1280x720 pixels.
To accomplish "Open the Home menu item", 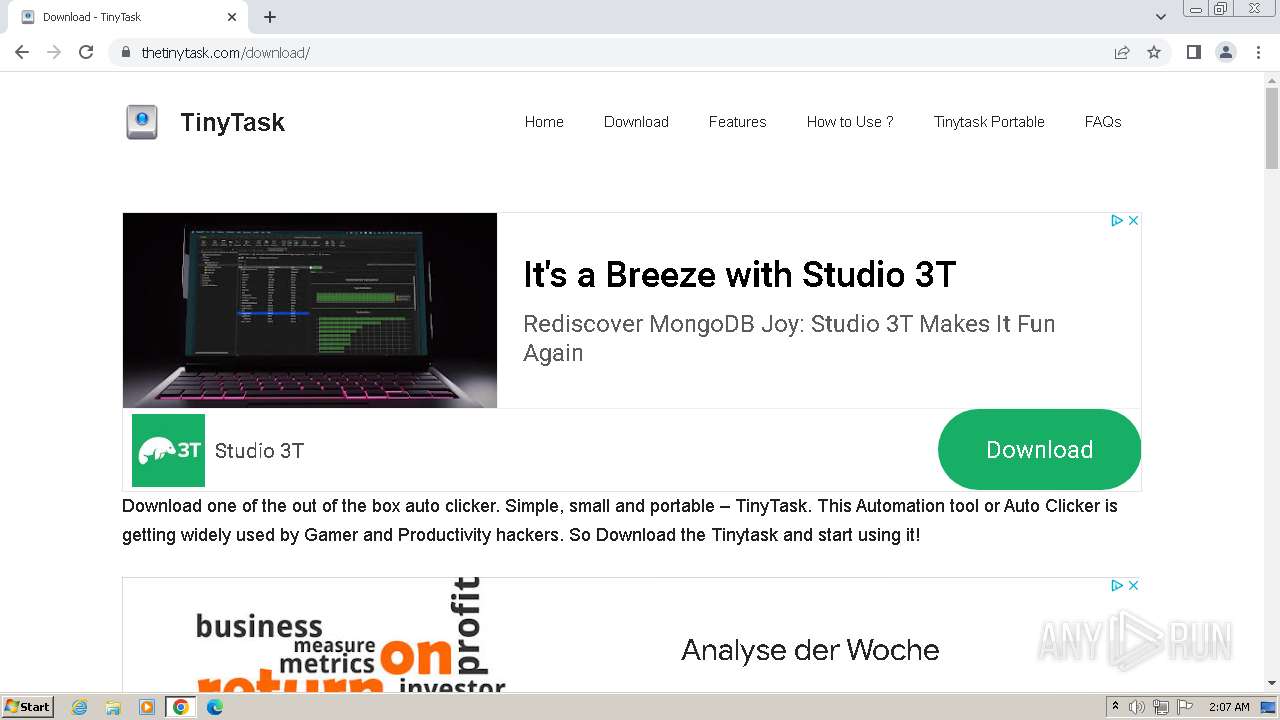I will tap(544, 122).
